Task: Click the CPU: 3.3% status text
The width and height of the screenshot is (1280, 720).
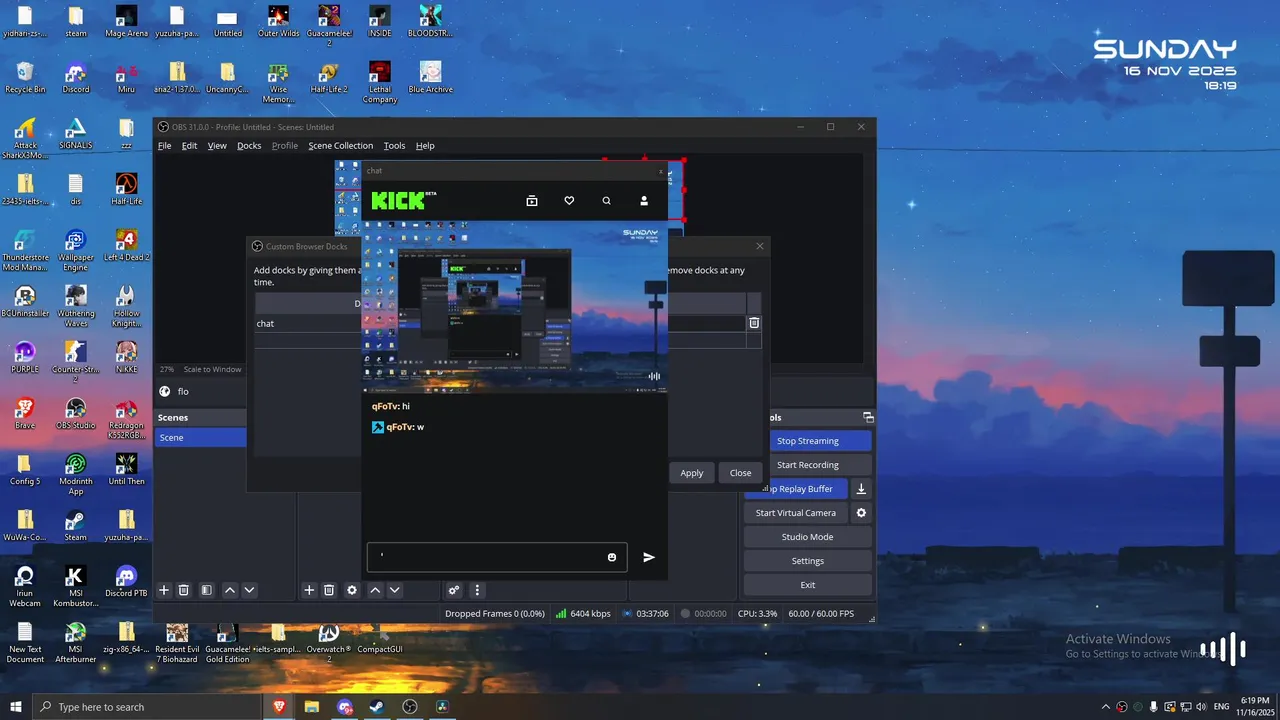Action: click(757, 614)
